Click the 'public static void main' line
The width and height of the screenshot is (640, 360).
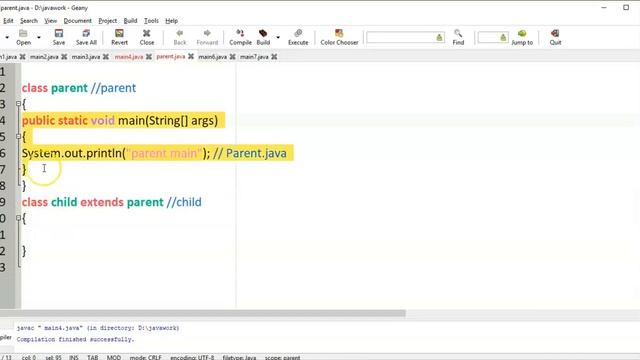(120, 120)
